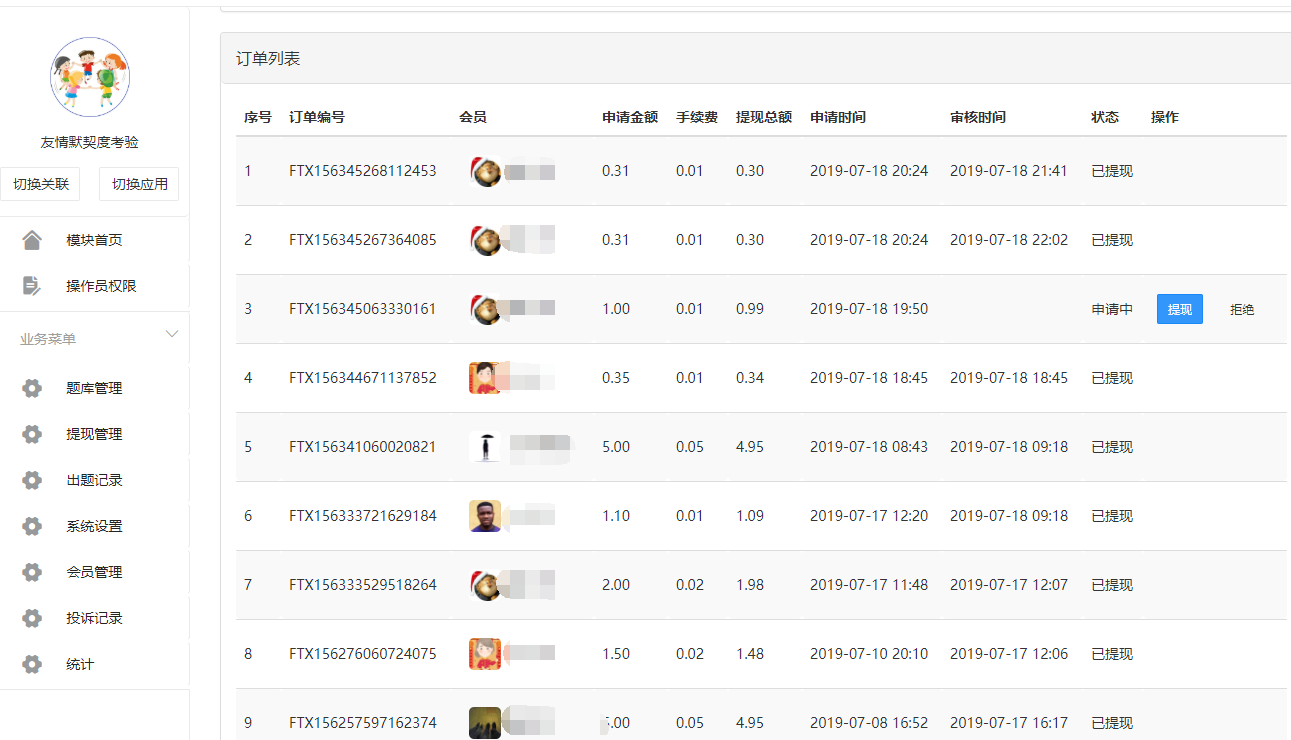This screenshot has height=740, width=1291.
Task: Click order number FTX156344671137852
Action: click(363, 378)
